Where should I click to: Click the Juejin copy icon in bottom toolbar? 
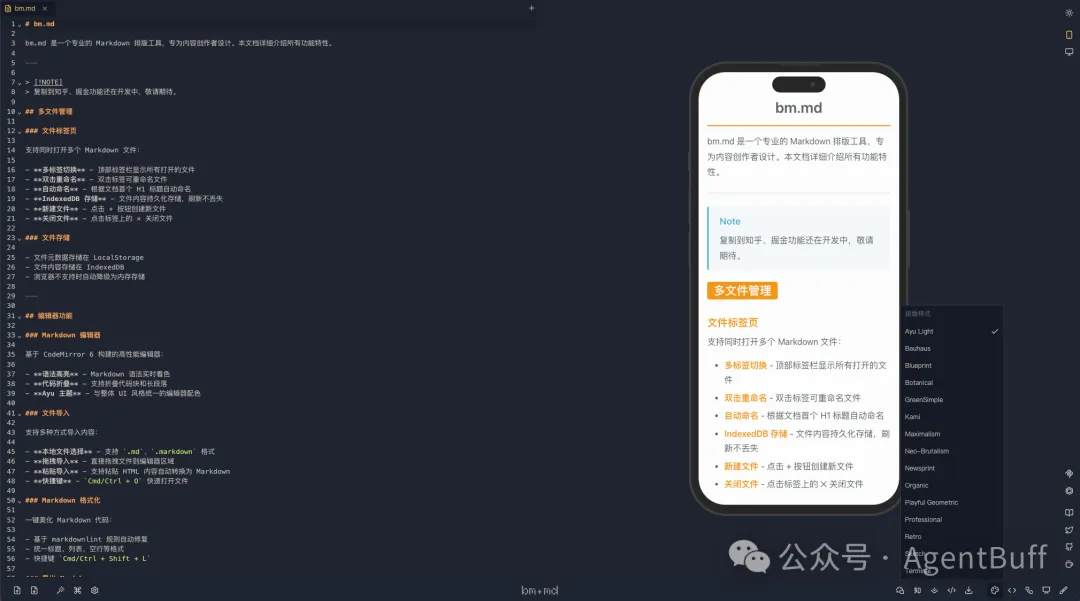pyautogui.click(x=935, y=590)
